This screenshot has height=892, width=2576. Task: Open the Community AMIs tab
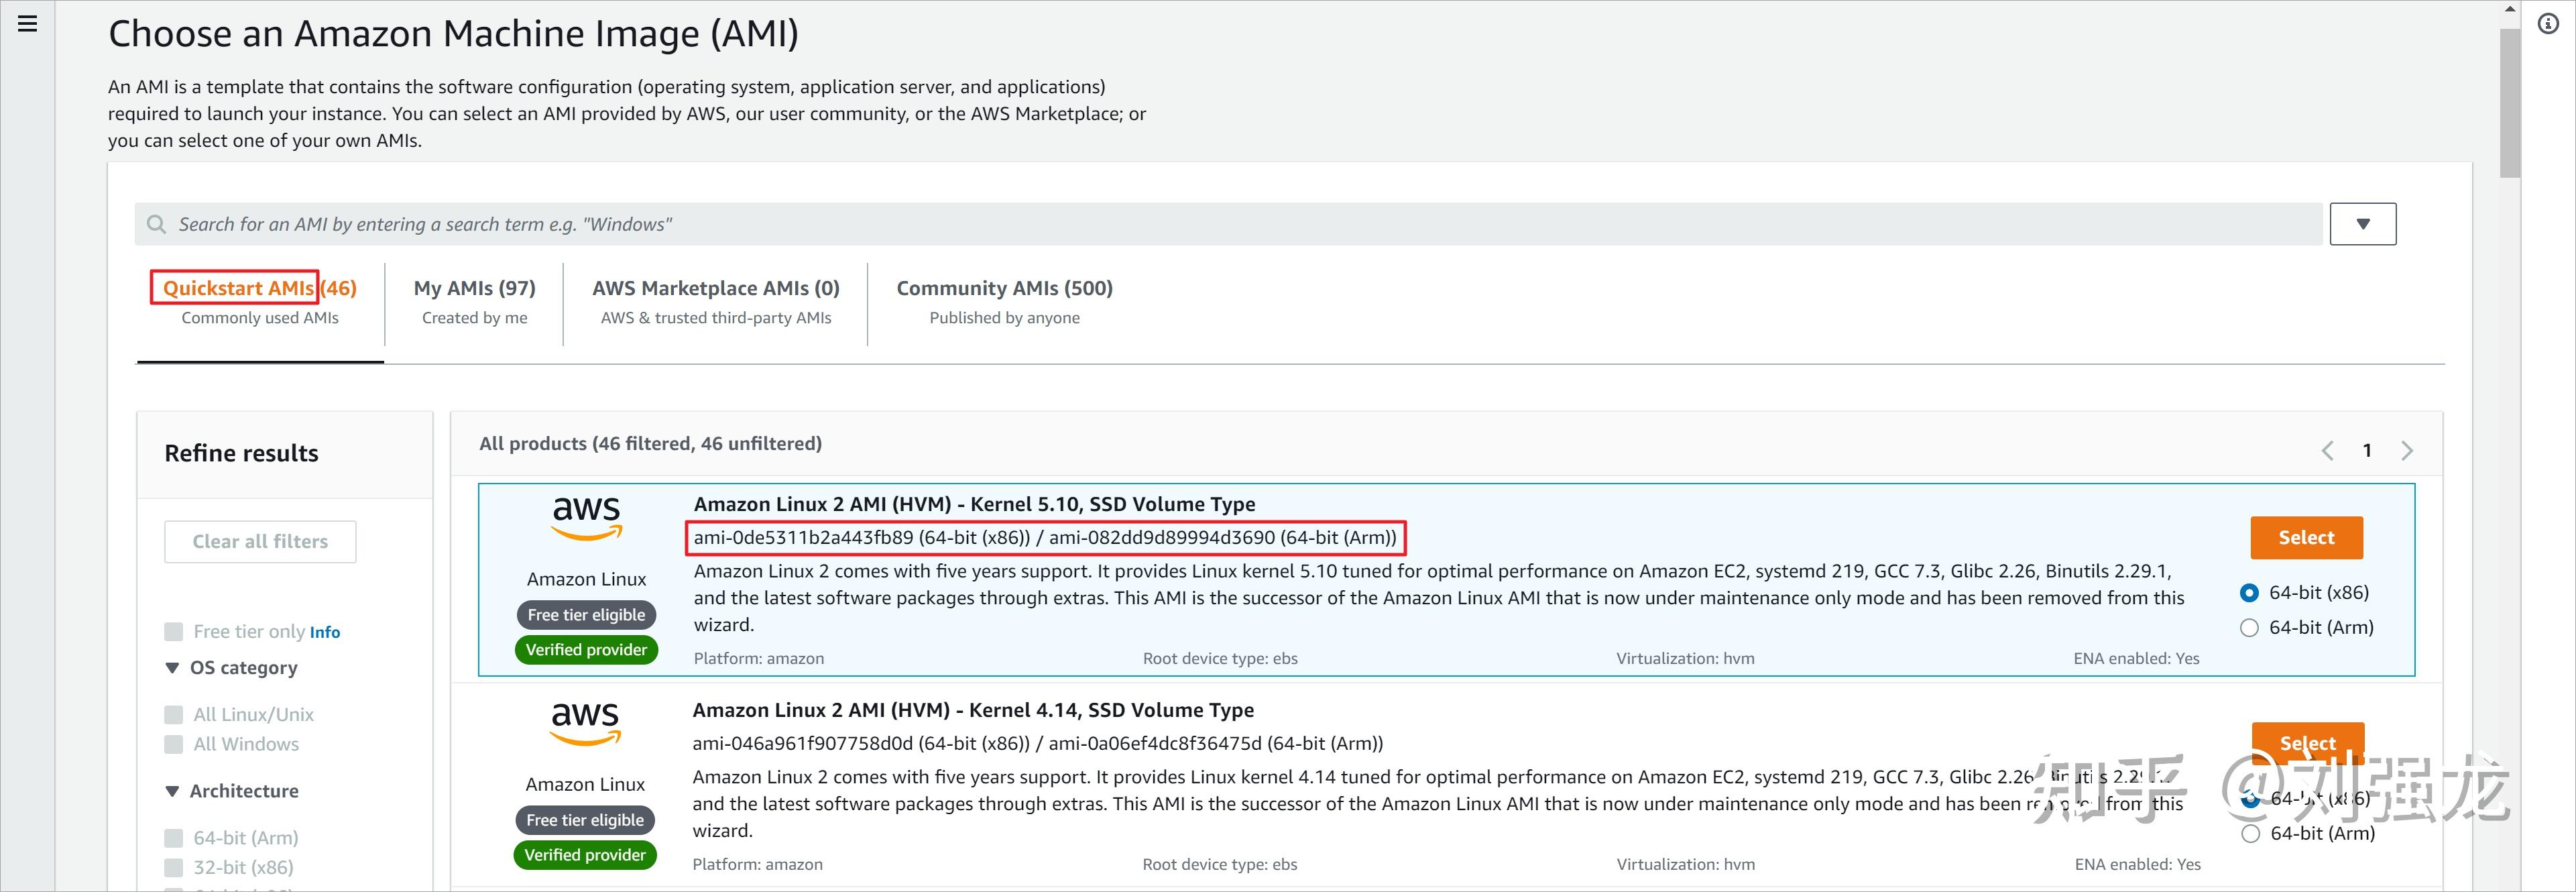[x=1004, y=287]
